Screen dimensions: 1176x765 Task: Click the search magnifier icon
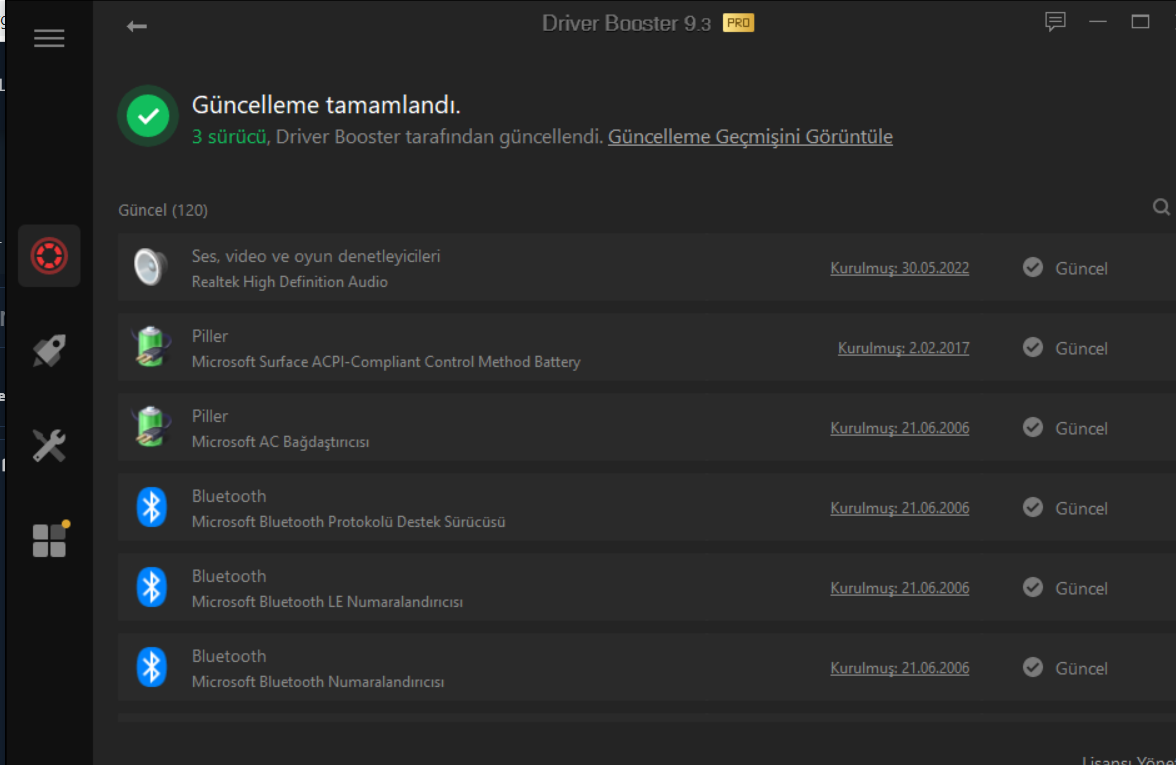[x=1161, y=207]
